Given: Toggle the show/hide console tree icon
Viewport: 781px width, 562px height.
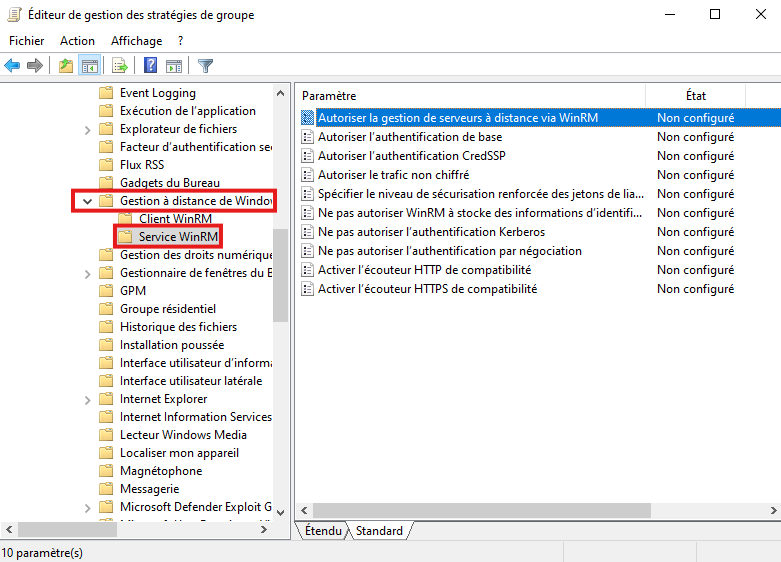Looking at the screenshot, I should (x=89, y=66).
